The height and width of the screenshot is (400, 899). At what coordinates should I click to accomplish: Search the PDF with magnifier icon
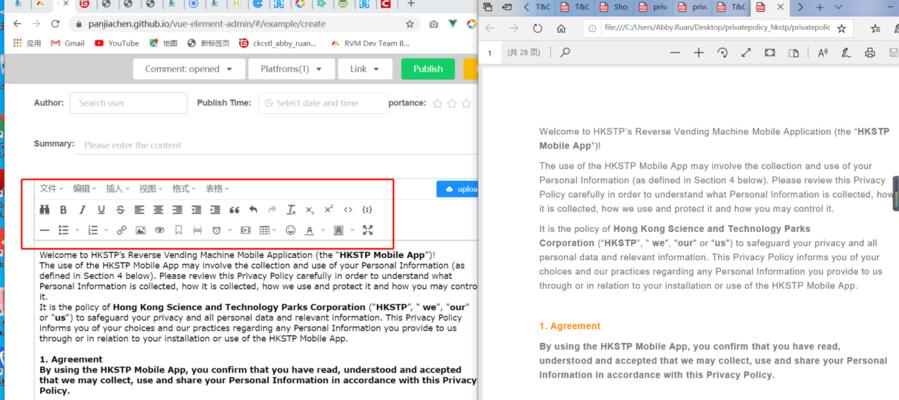tap(565, 53)
